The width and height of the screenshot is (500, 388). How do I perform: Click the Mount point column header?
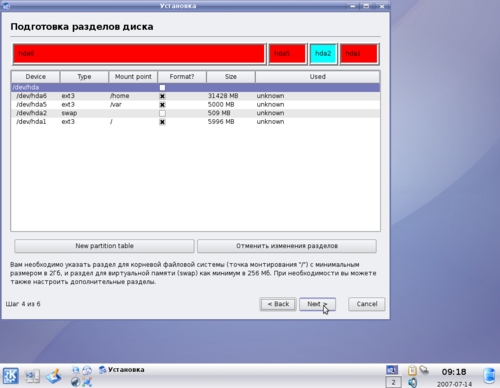click(x=133, y=77)
